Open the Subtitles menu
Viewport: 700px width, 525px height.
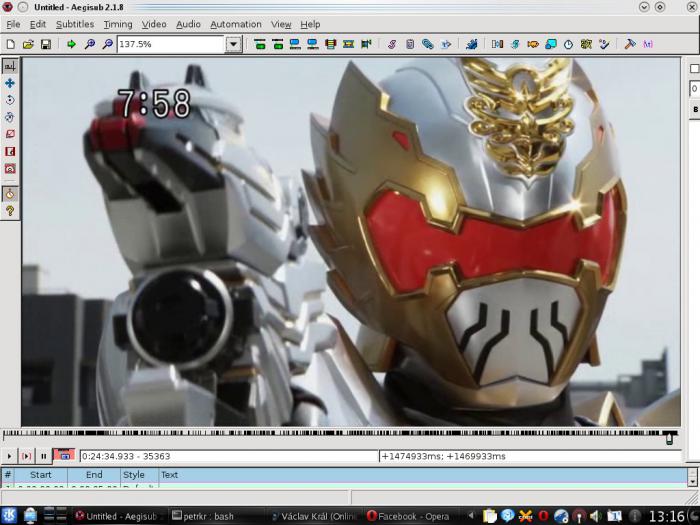pyautogui.click(x=75, y=24)
